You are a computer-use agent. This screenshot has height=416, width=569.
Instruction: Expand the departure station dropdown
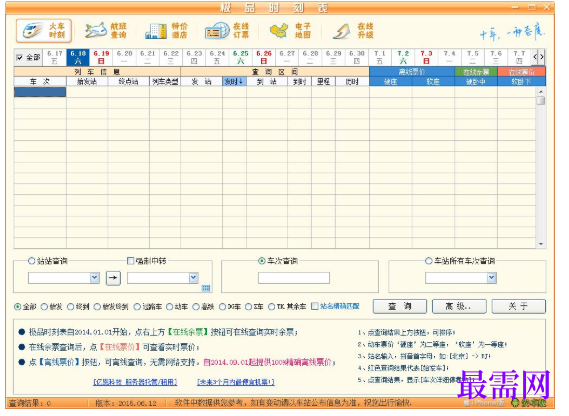pyautogui.click(x=94, y=278)
